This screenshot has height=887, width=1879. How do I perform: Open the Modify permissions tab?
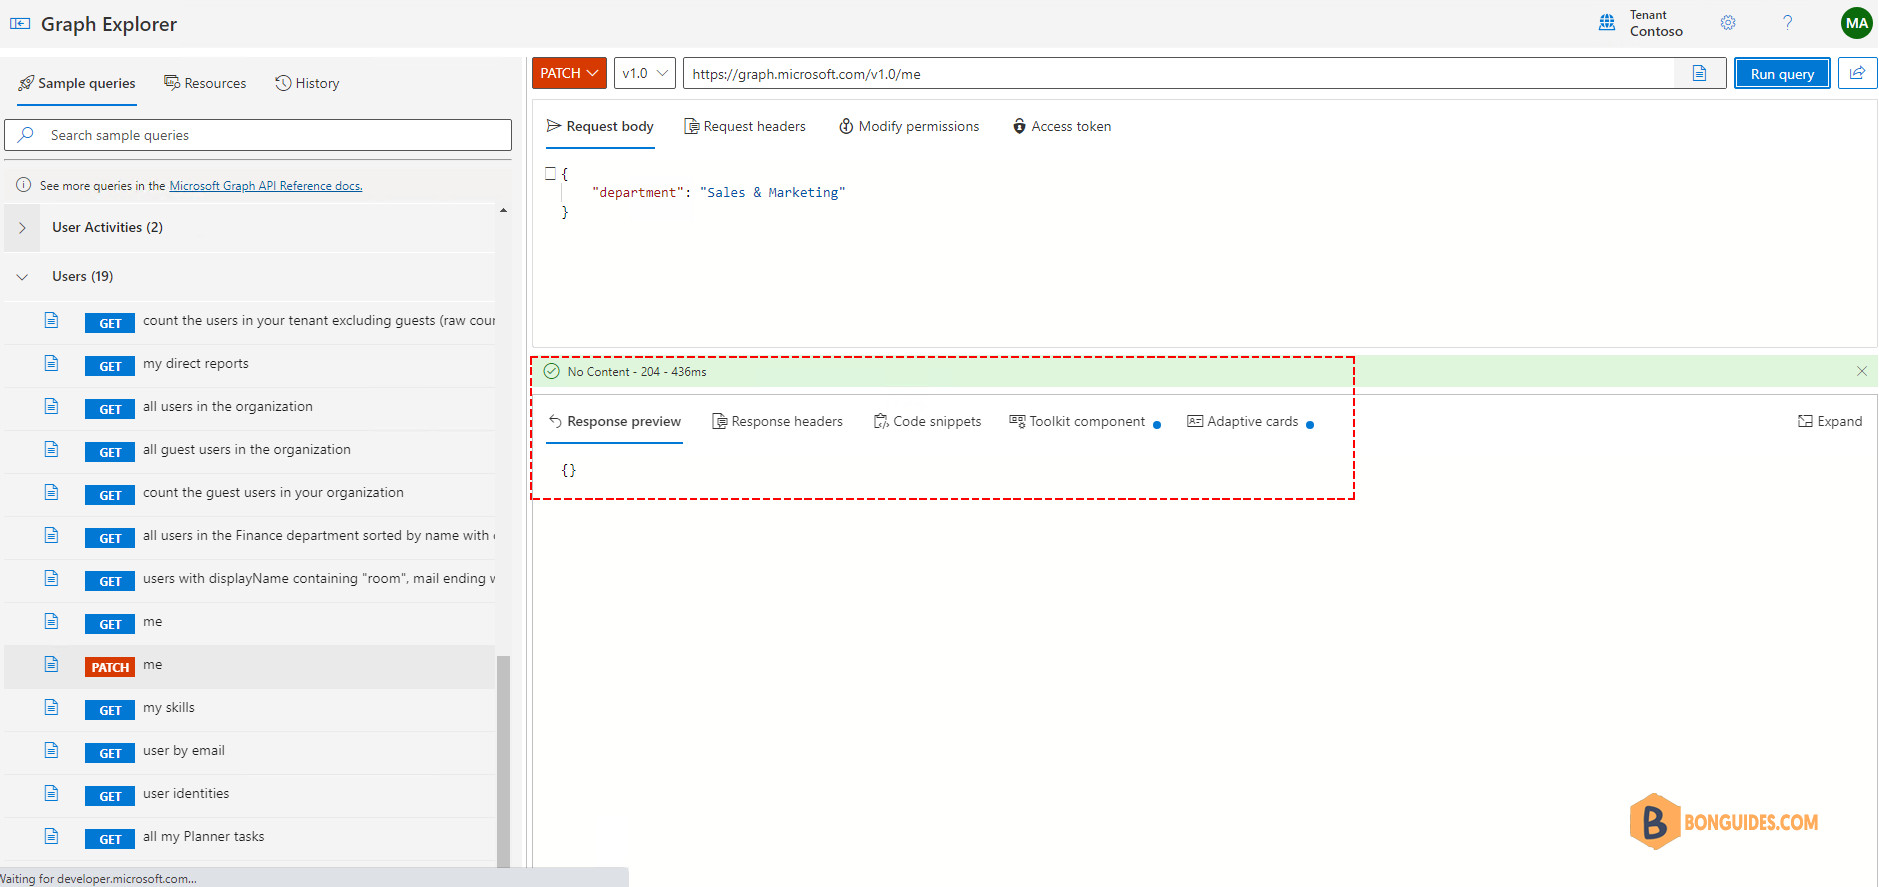909,126
